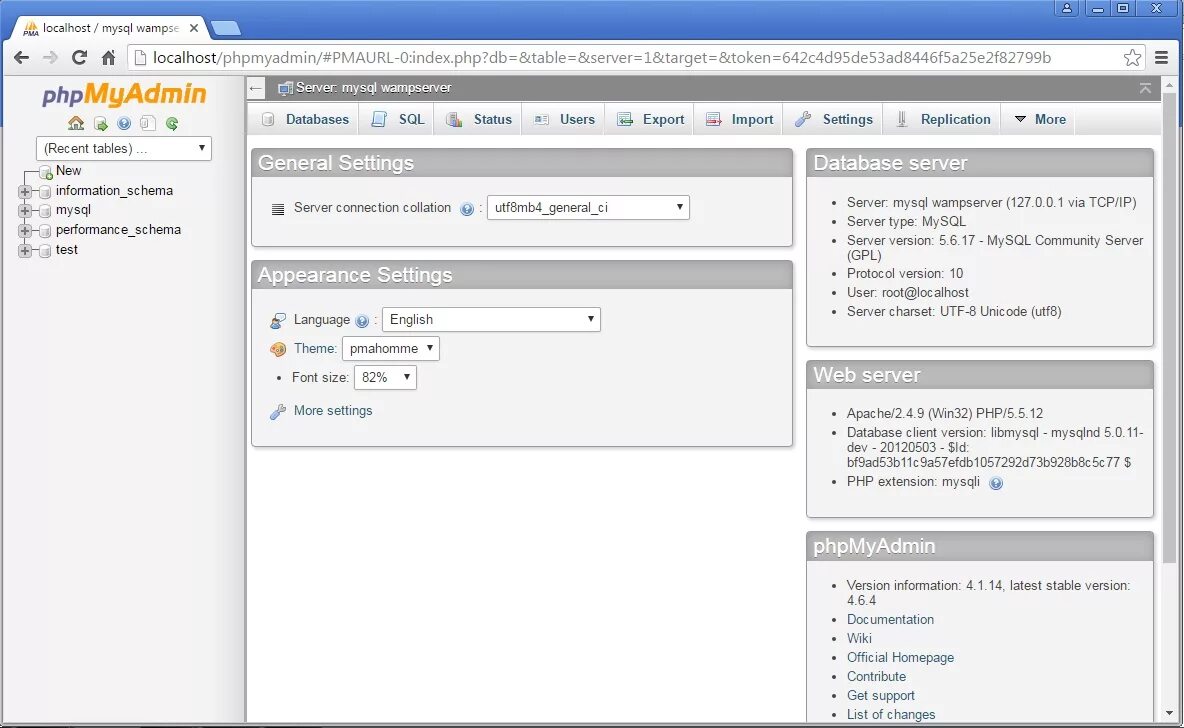This screenshot has height=728, width=1184.
Task: Open the List of changes link
Action: point(891,714)
